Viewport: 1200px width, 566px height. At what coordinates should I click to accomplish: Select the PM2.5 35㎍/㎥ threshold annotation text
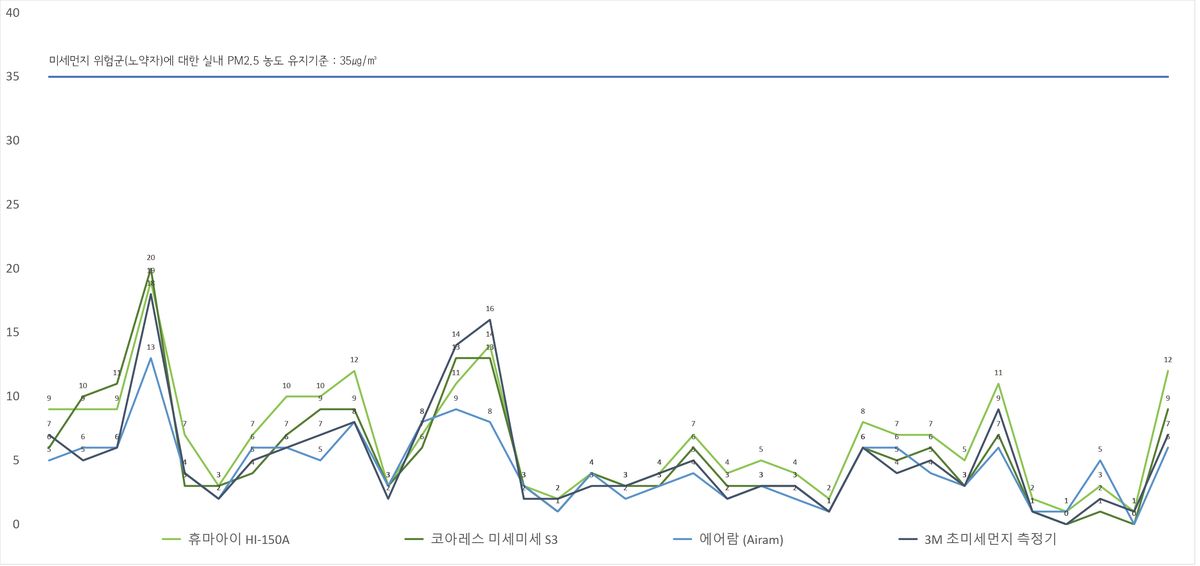(212, 61)
